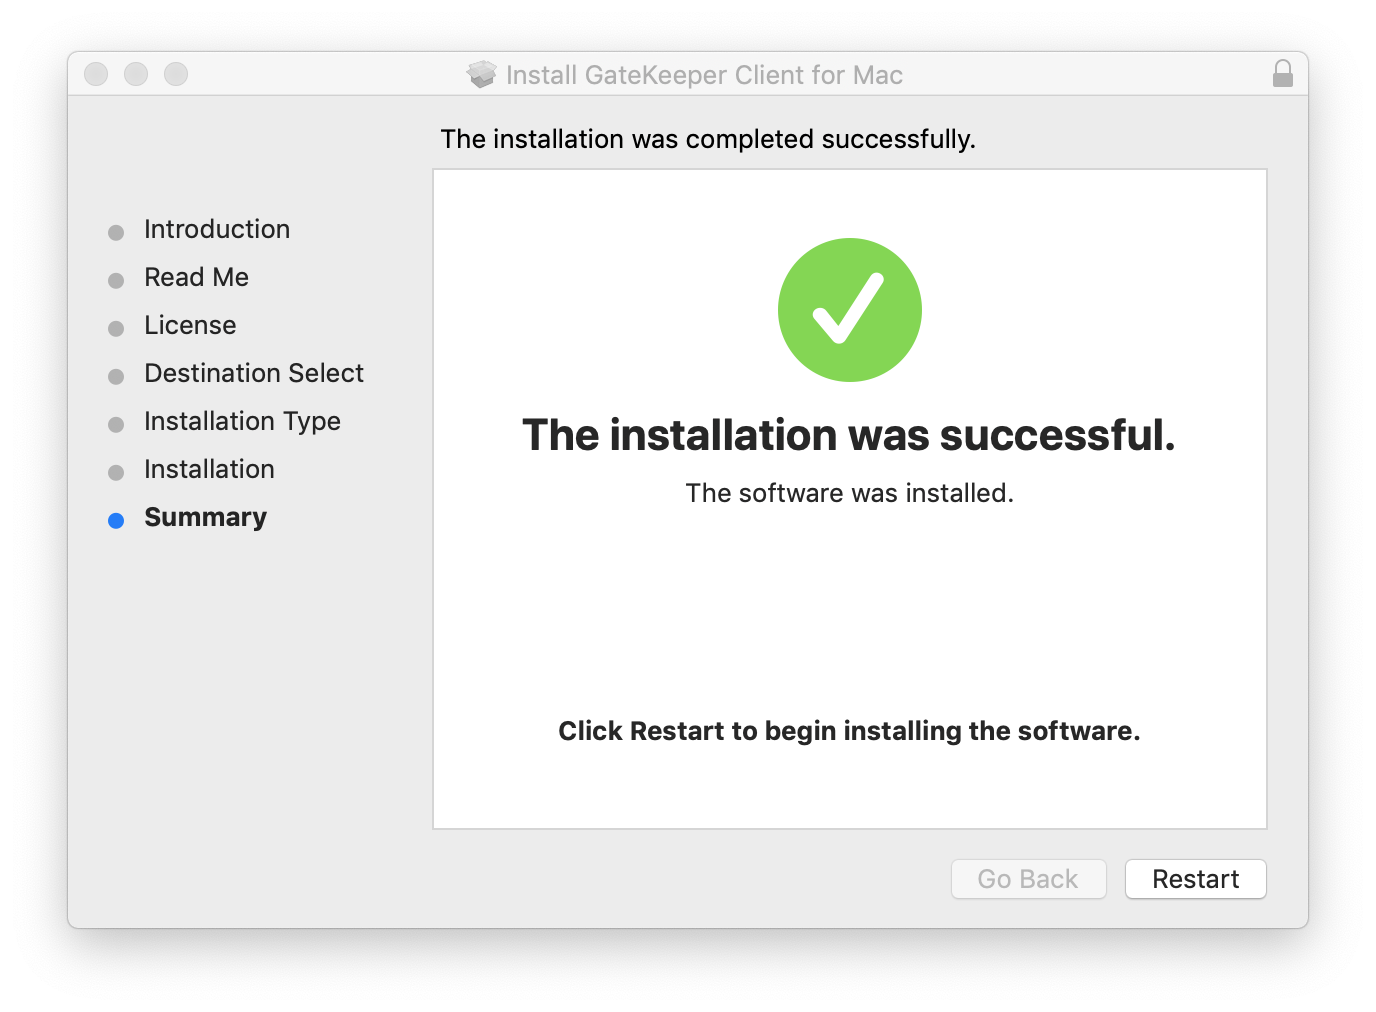The image size is (1376, 1012).
Task: Click the gray bullet beside Introduction
Action: tap(116, 232)
